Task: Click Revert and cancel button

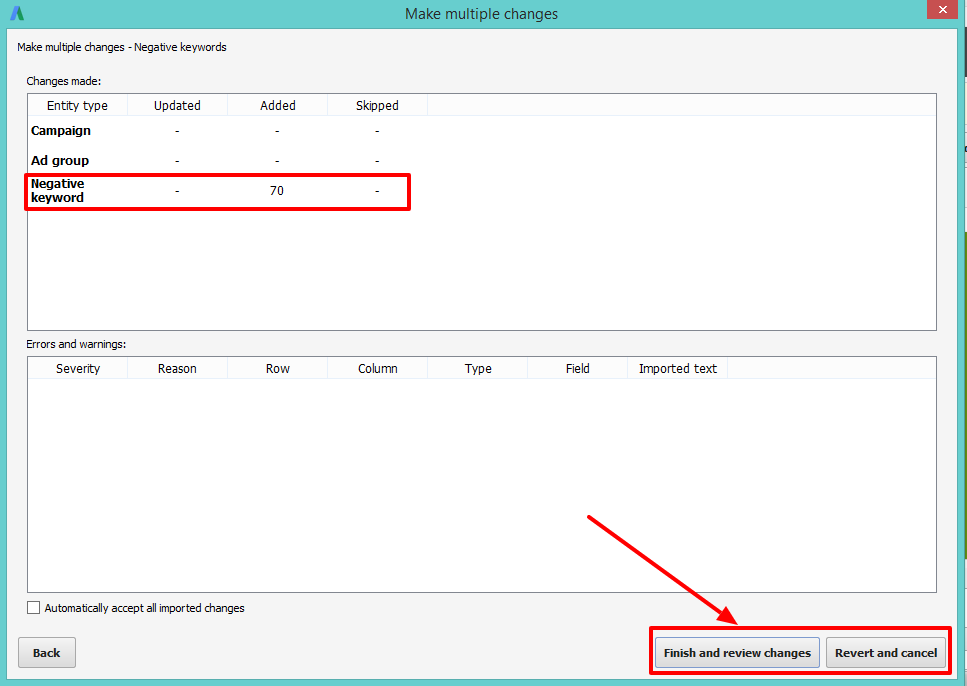Action: (x=886, y=653)
